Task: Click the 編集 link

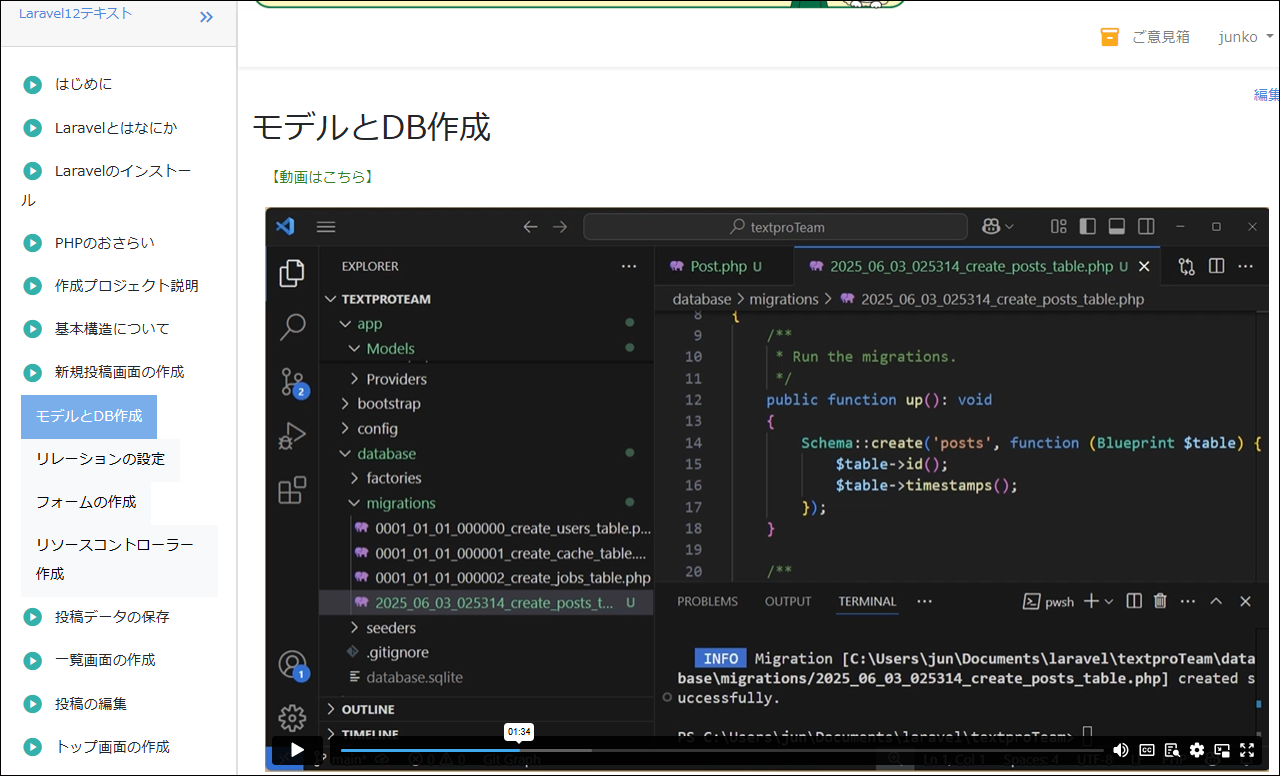Action: click(1267, 95)
